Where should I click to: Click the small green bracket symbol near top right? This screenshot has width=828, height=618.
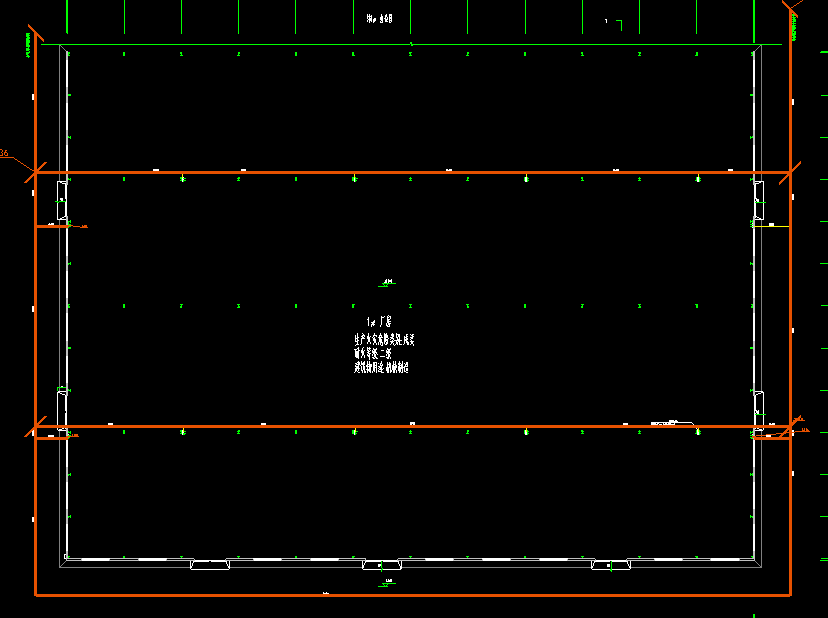(618, 22)
